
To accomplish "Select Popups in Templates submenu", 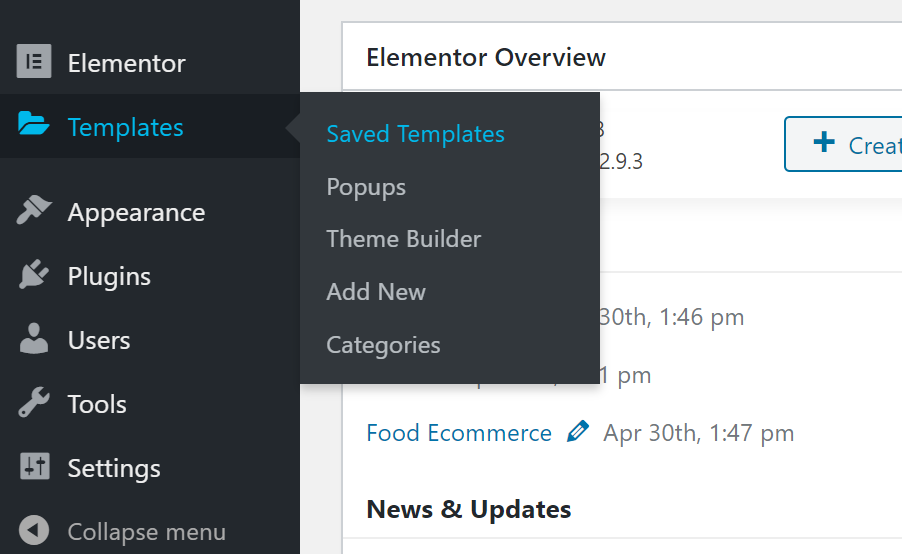I will 366,188.
